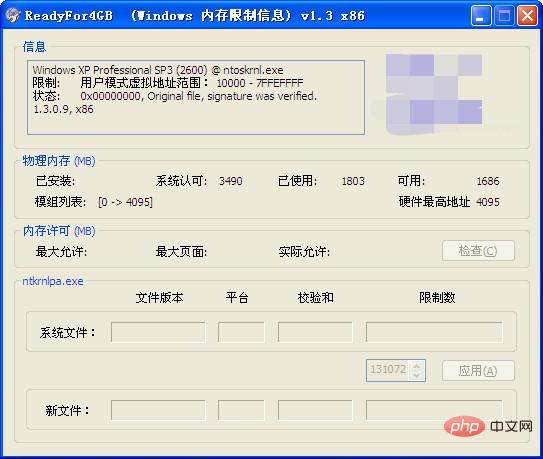543x459 pixels.
Task: Maximize the ReadyFor4GB window
Action: 504,16
